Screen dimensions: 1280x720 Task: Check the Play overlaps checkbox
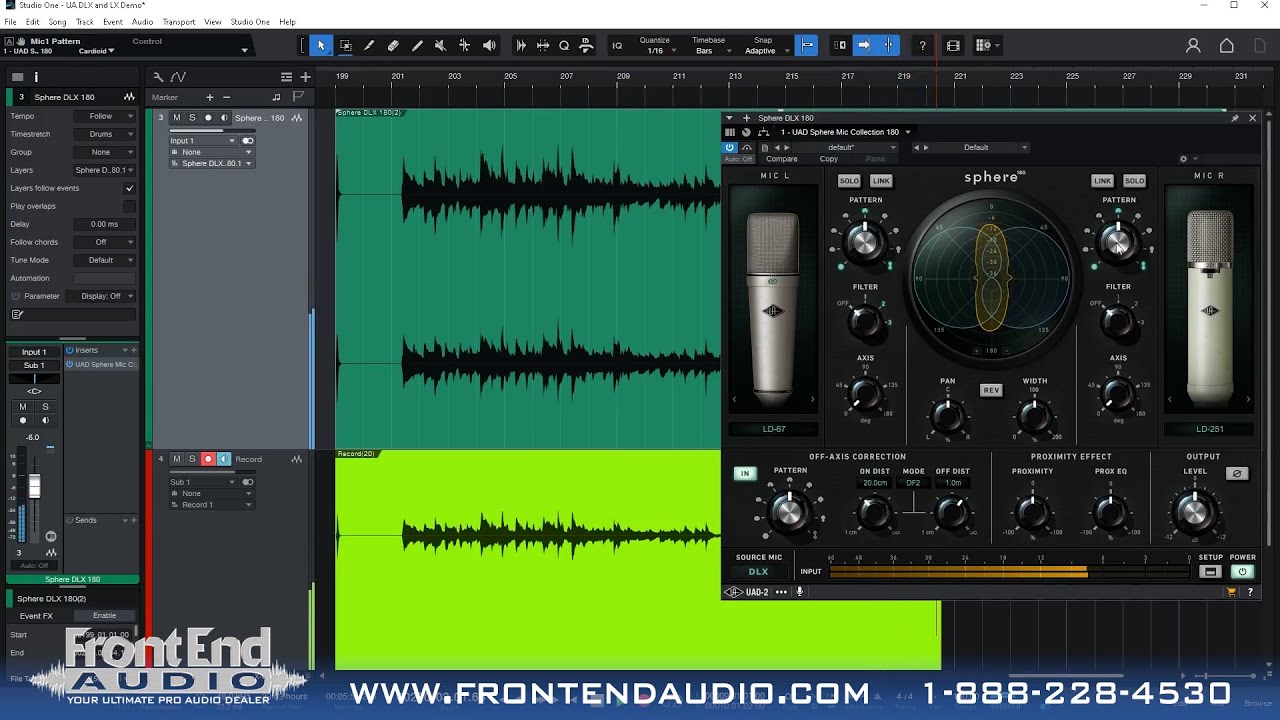[x=129, y=206]
